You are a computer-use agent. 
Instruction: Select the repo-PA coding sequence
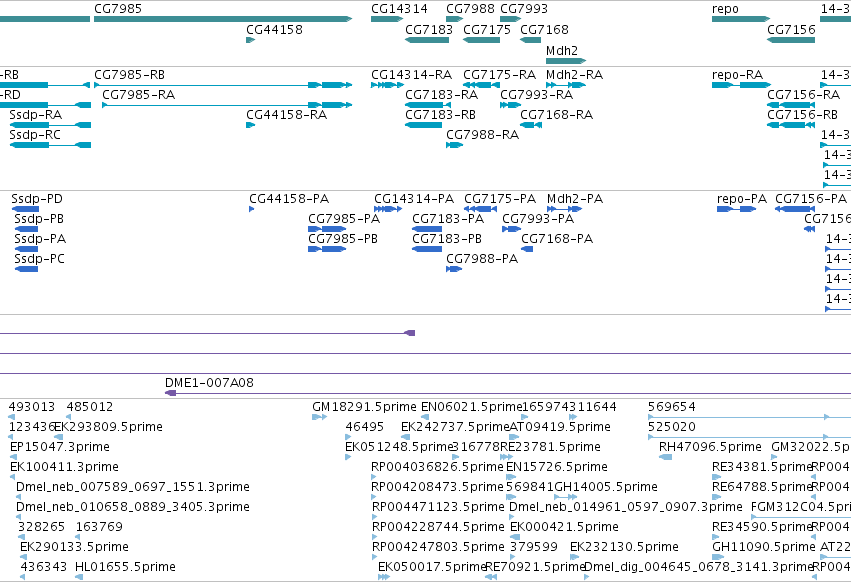(736, 209)
